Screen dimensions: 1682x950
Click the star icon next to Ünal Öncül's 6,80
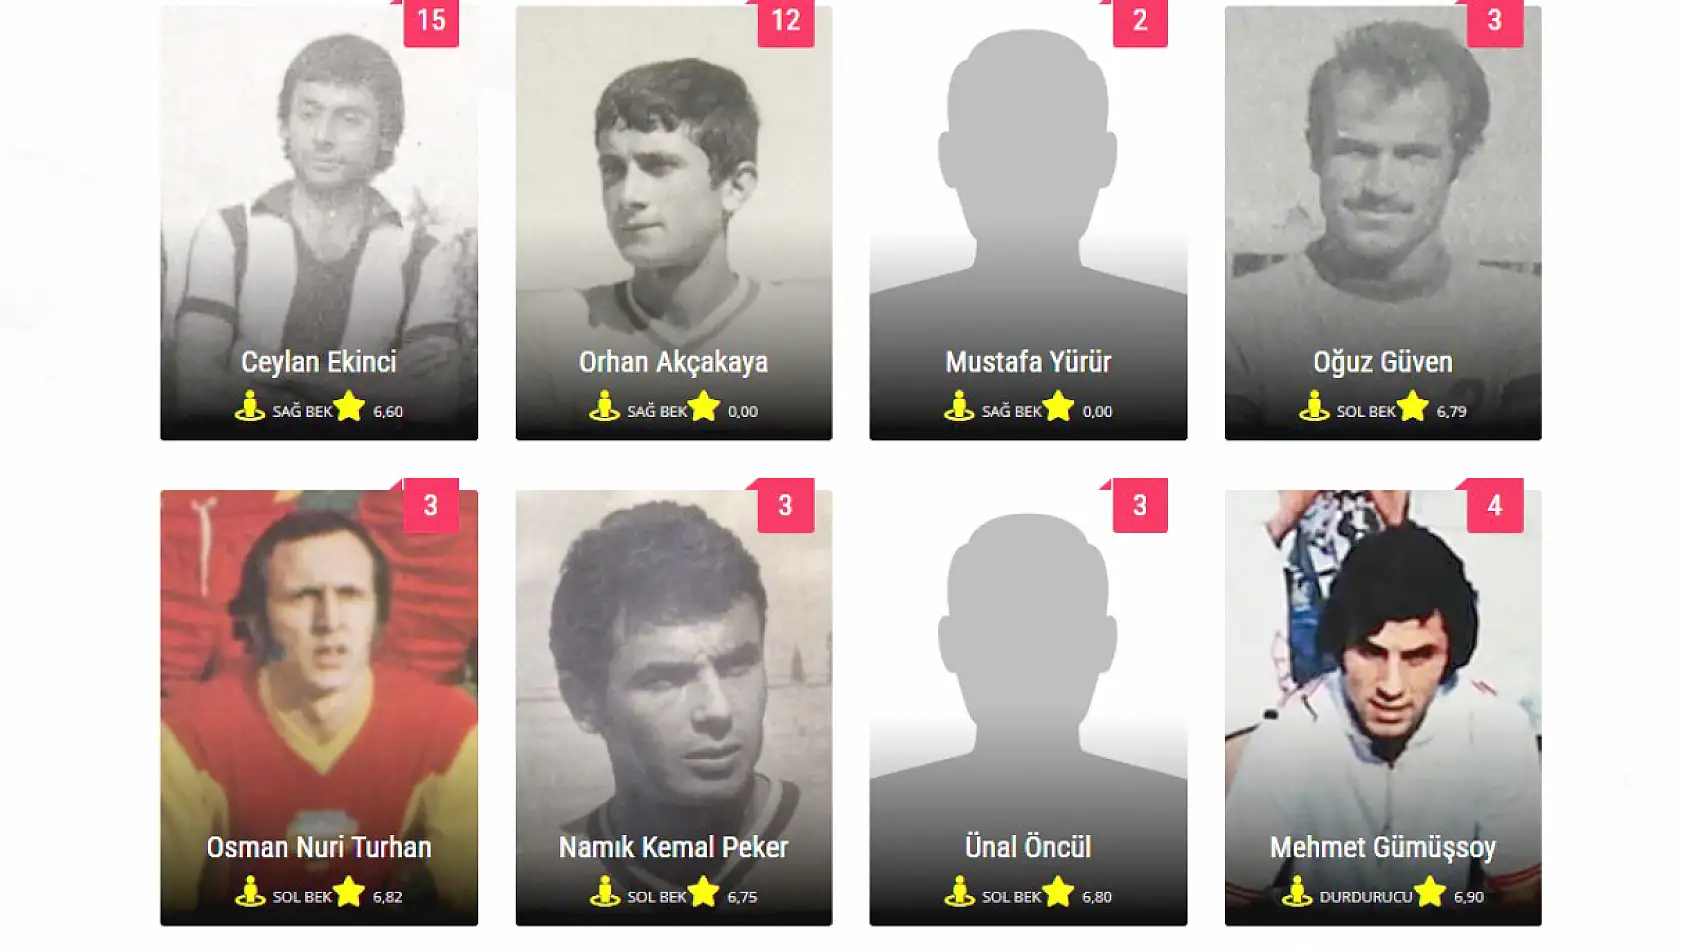point(1058,891)
